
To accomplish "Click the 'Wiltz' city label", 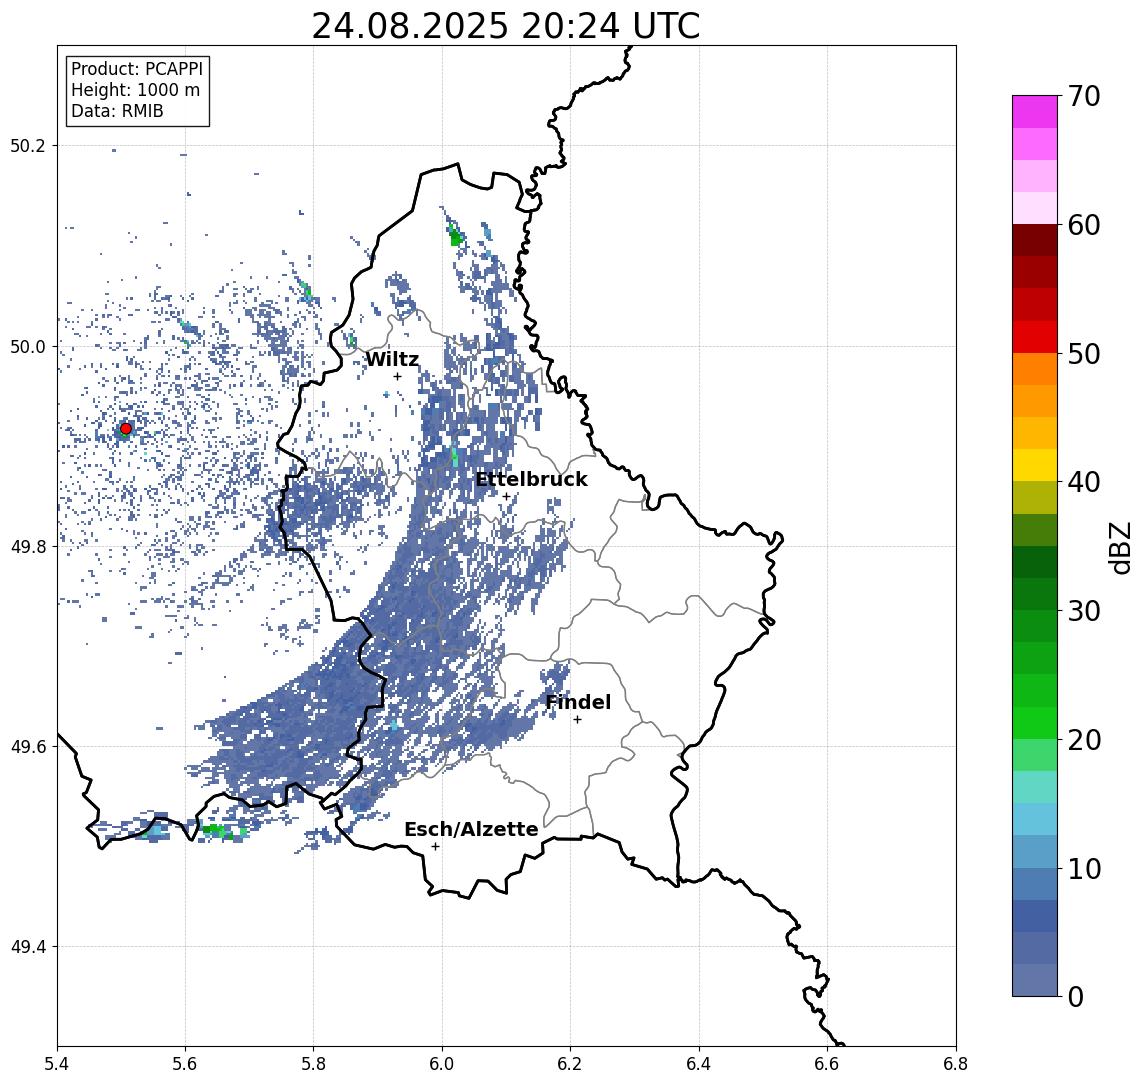I will (x=392, y=359).
